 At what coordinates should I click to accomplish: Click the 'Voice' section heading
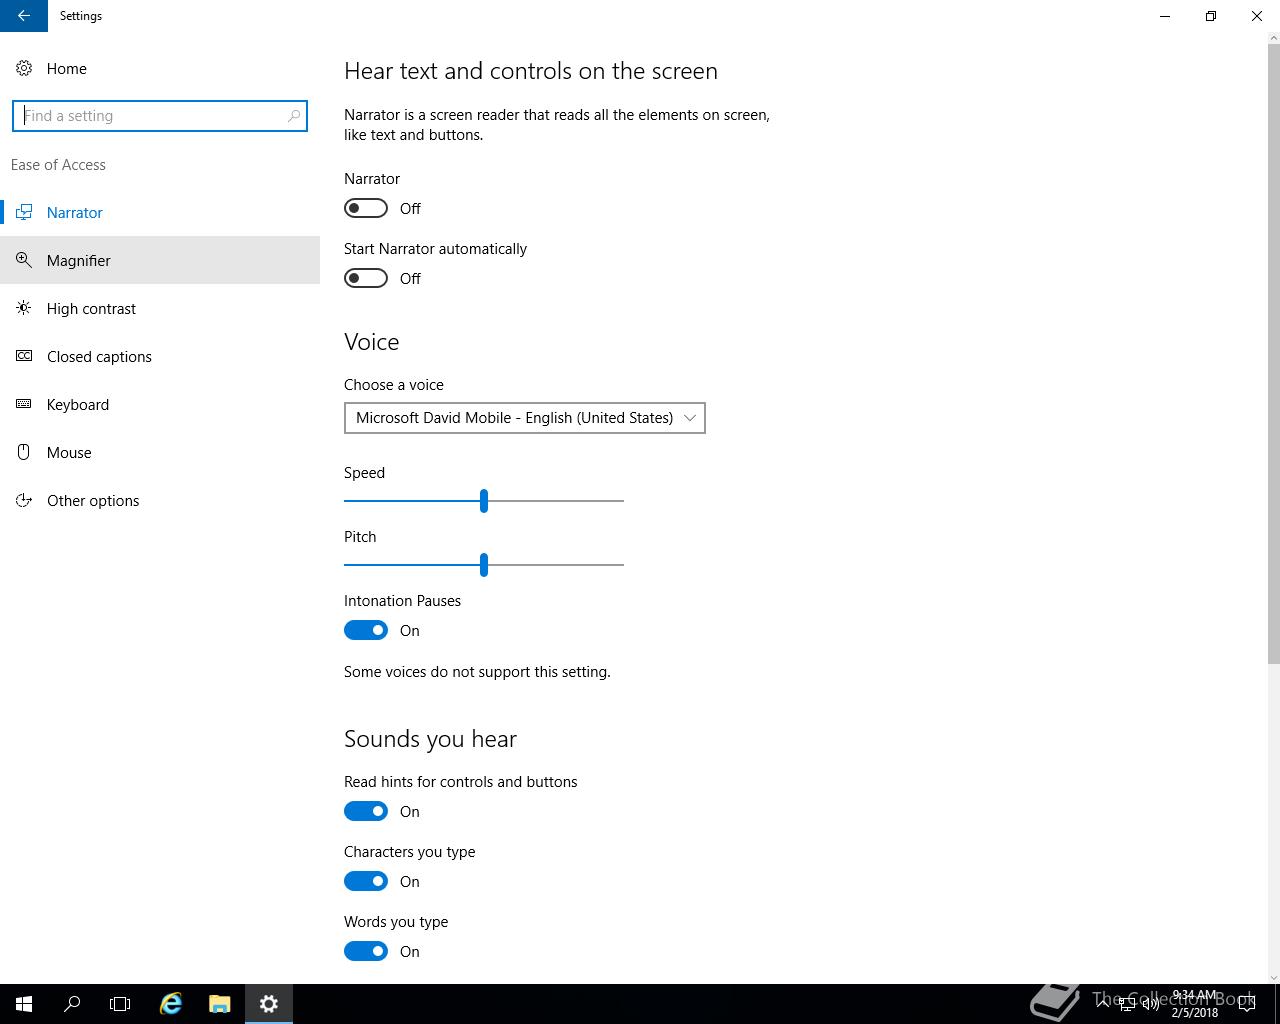pyautogui.click(x=372, y=342)
